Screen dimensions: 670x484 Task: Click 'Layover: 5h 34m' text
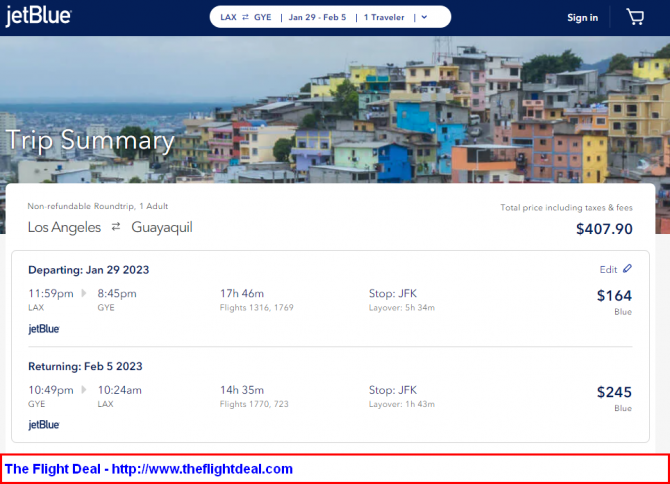coord(402,308)
